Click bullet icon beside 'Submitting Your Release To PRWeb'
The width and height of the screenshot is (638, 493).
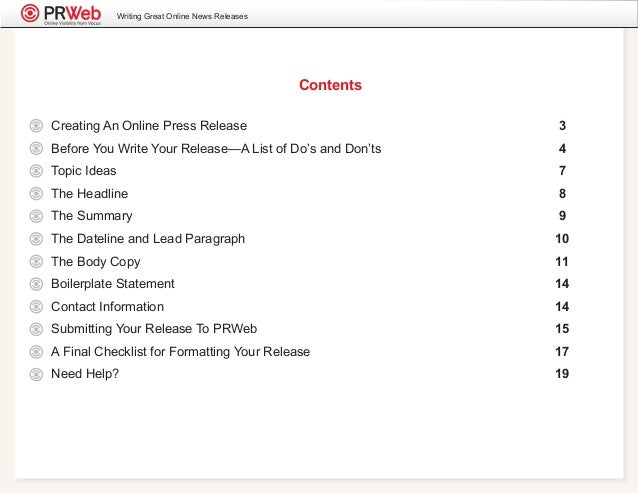[36, 329]
